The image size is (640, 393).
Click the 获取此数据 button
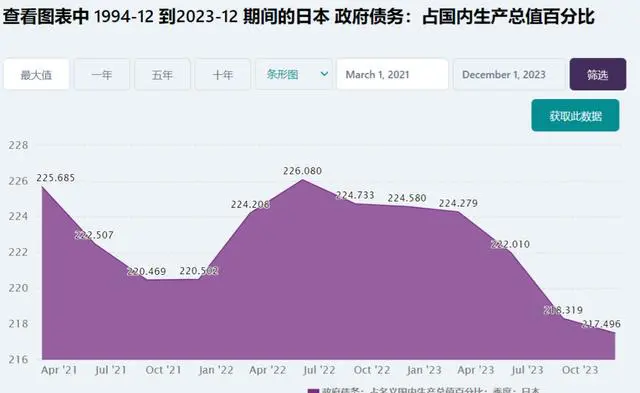tap(575, 115)
